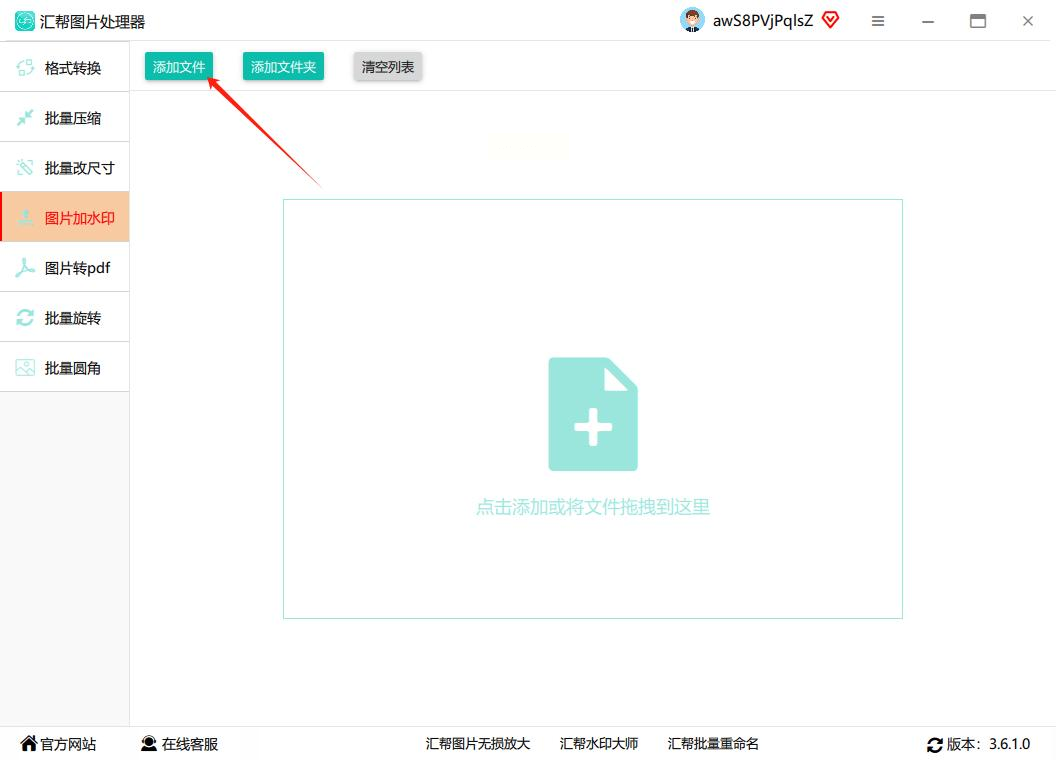Click the 格式转换 sidebar icon
The height and width of the screenshot is (760, 1056).
(x=25, y=67)
